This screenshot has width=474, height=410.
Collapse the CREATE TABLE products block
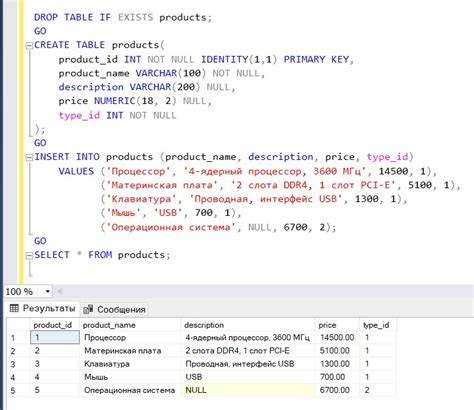coord(29,45)
